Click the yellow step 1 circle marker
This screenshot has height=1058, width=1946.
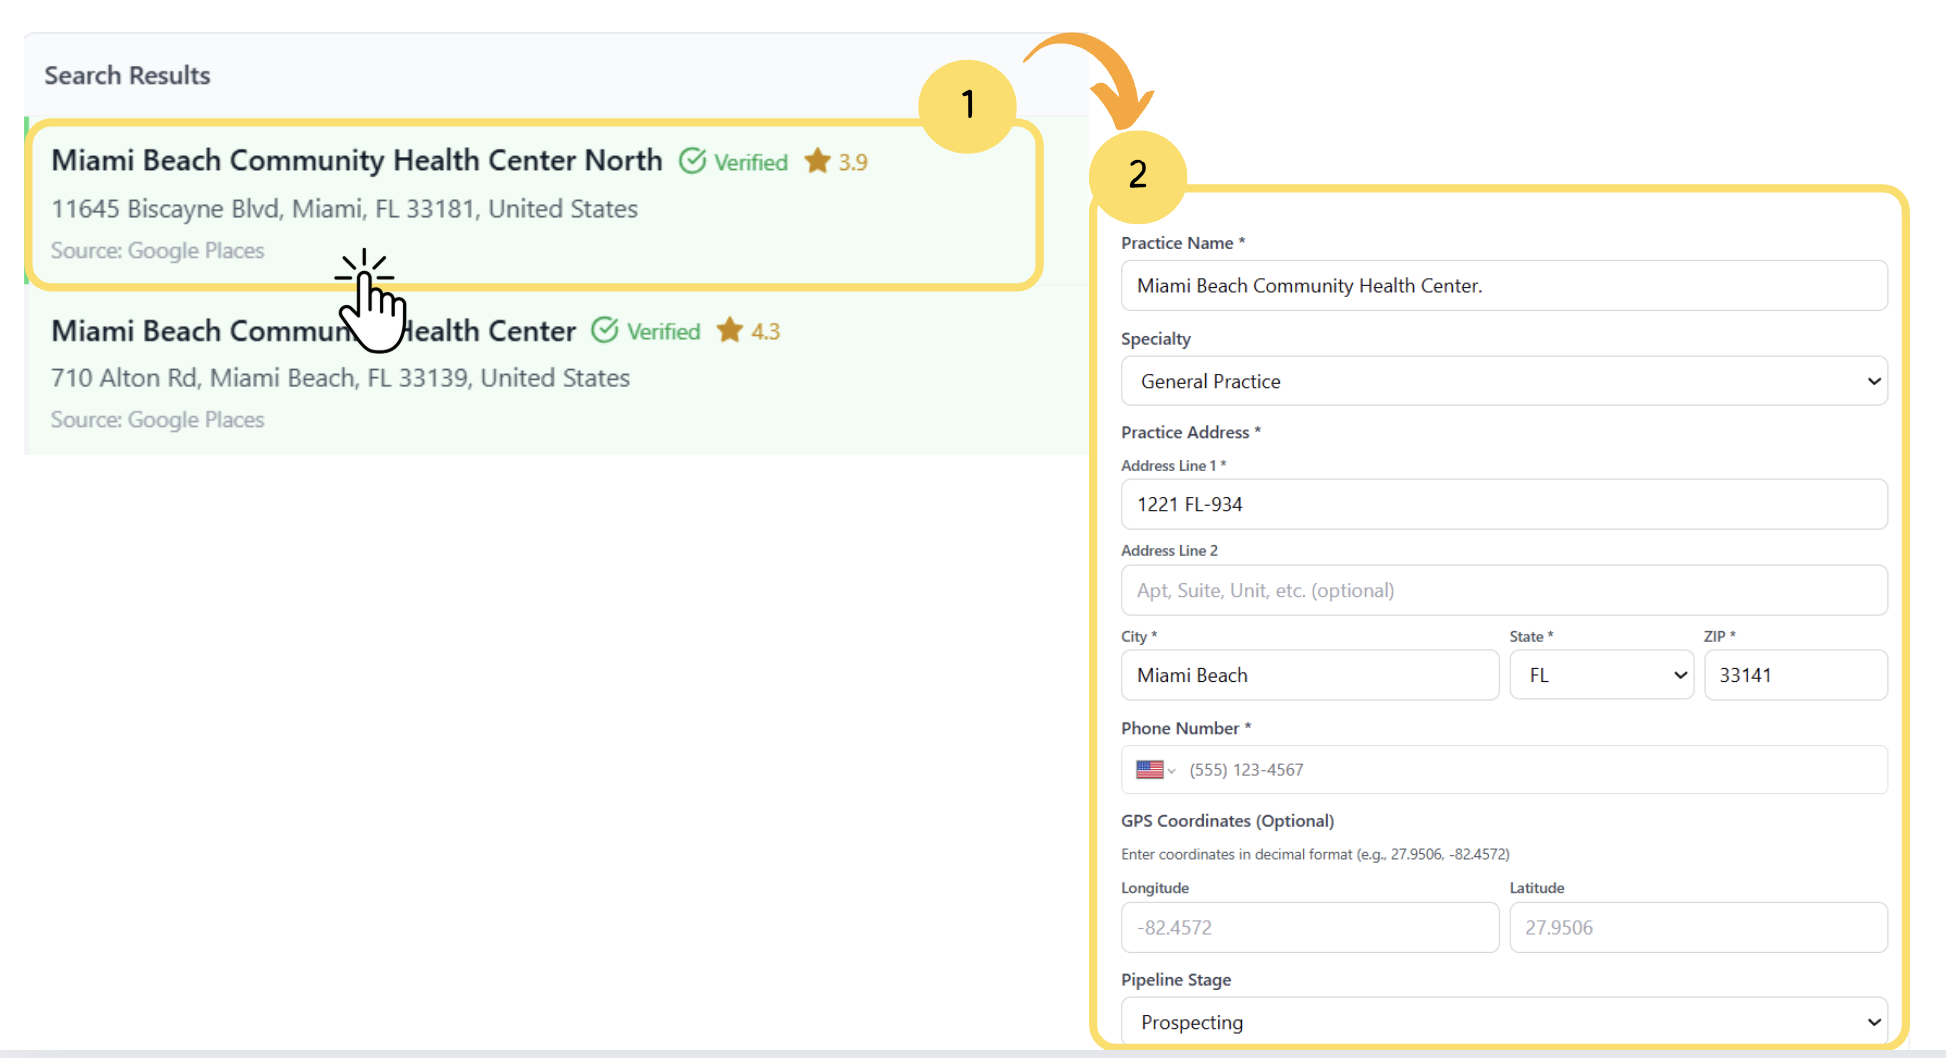click(x=967, y=105)
